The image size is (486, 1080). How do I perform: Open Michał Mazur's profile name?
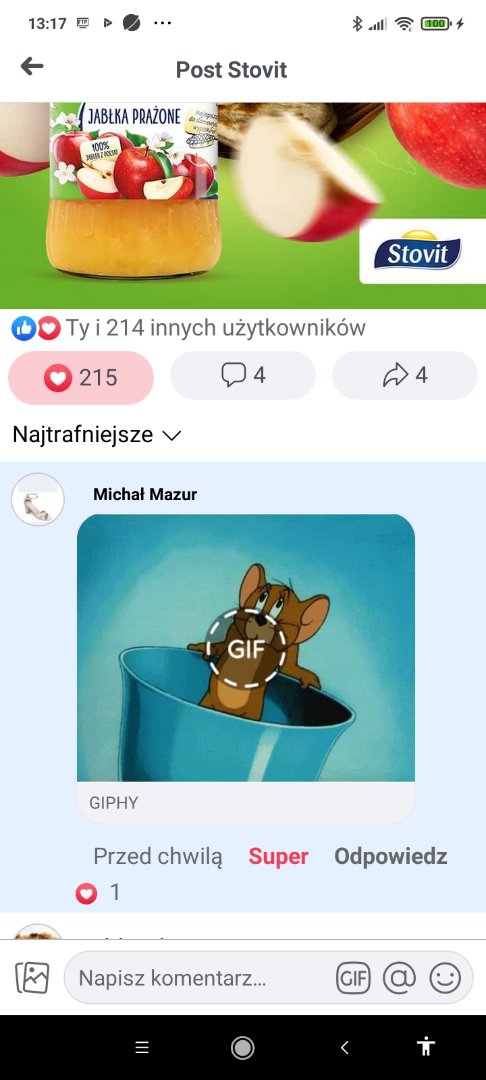(x=145, y=494)
